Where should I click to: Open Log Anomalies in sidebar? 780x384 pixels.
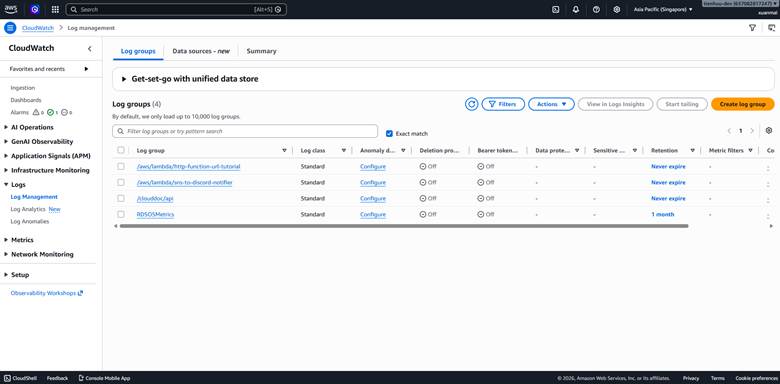(30, 221)
